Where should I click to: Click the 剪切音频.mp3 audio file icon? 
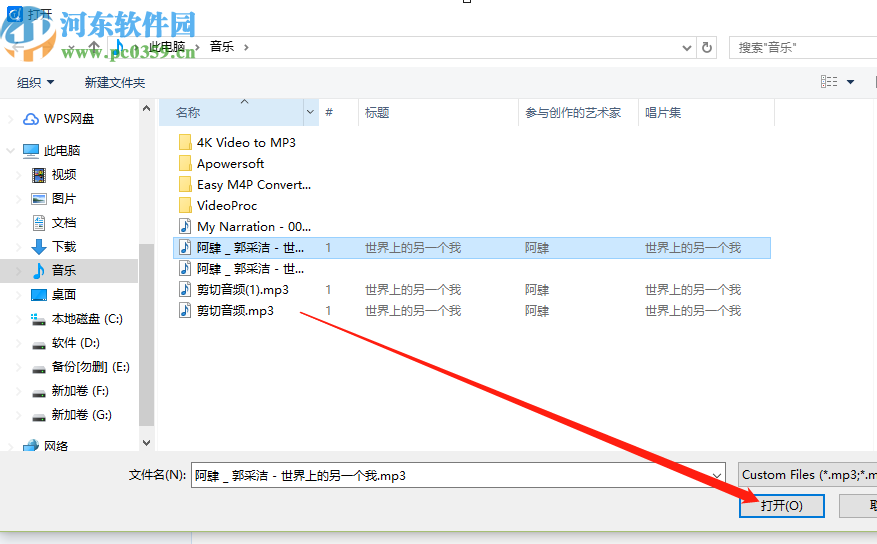click(185, 310)
